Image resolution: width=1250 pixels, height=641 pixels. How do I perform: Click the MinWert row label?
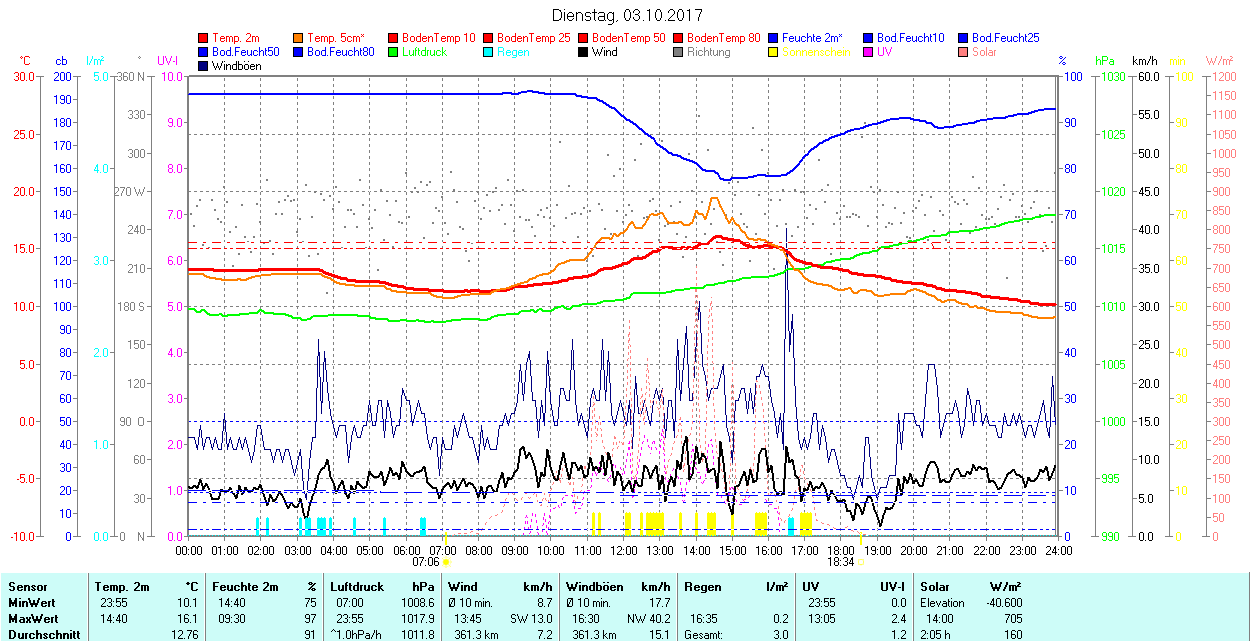(x=33, y=603)
